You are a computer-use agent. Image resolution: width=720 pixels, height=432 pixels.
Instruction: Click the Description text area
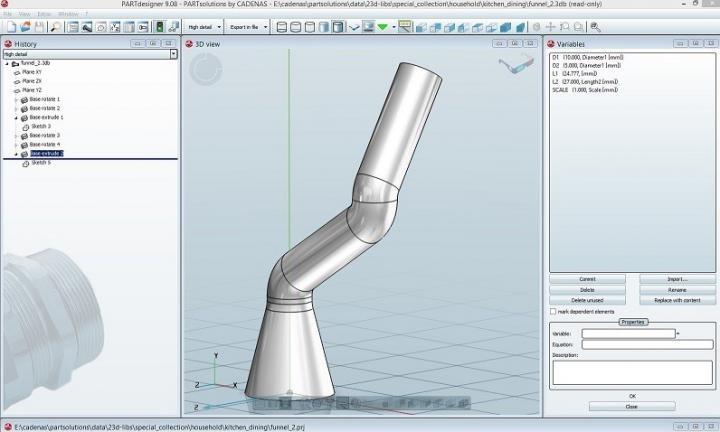[633, 372]
